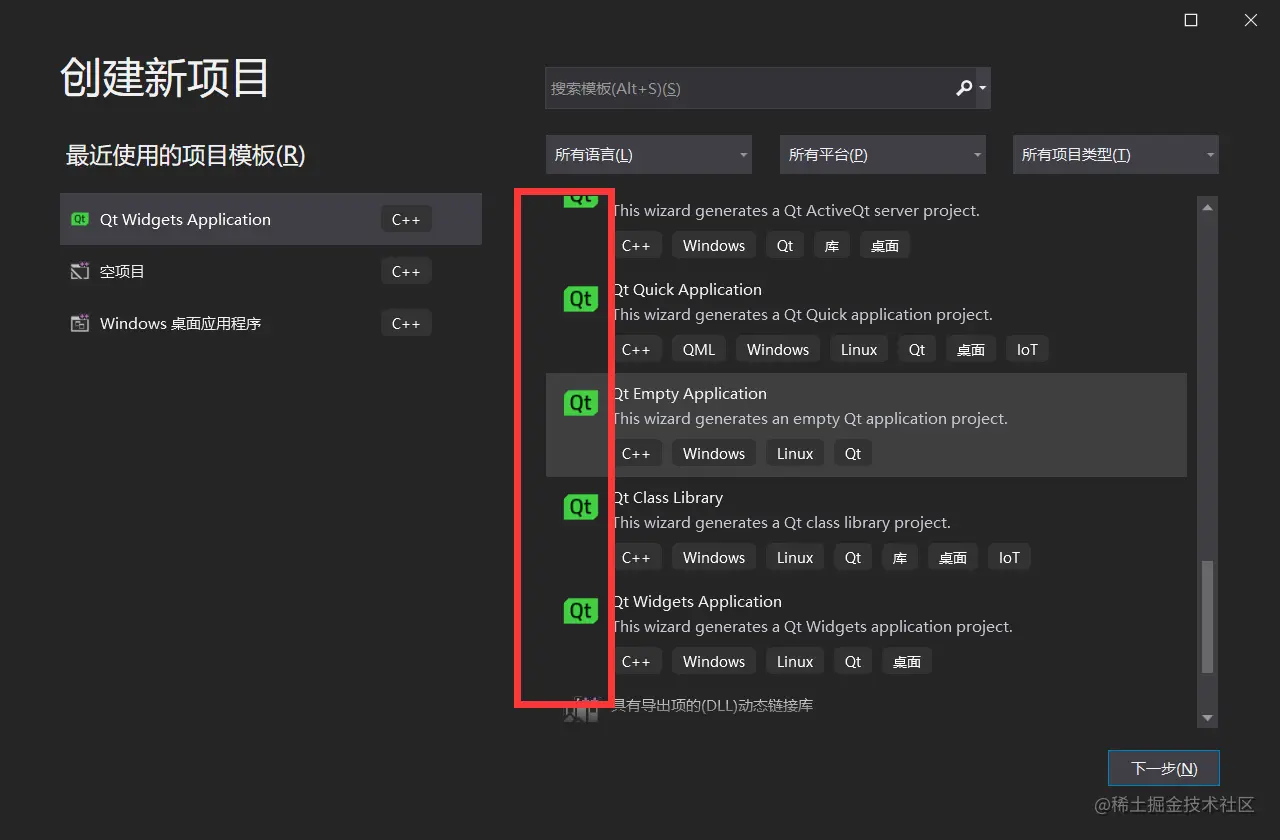The height and width of the screenshot is (840, 1280).
Task: Open the 所有项目类型 dropdown
Action: pos(1116,154)
